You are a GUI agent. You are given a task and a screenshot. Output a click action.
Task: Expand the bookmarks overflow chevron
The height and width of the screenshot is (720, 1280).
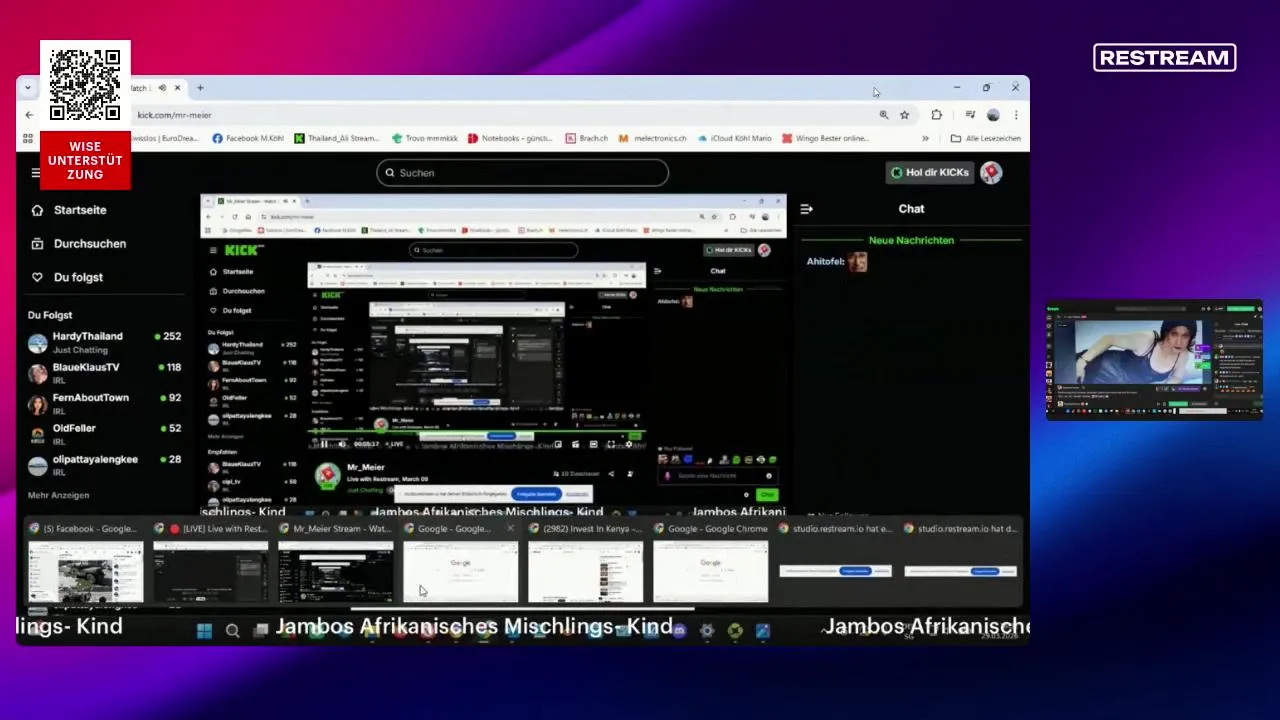click(925, 138)
